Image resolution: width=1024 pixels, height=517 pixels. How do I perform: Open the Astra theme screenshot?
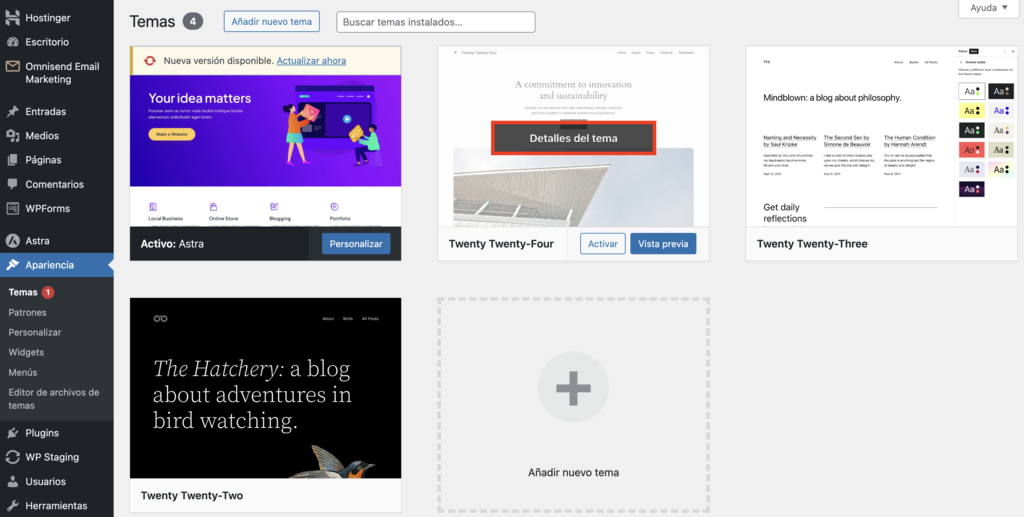(x=266, y=151)
